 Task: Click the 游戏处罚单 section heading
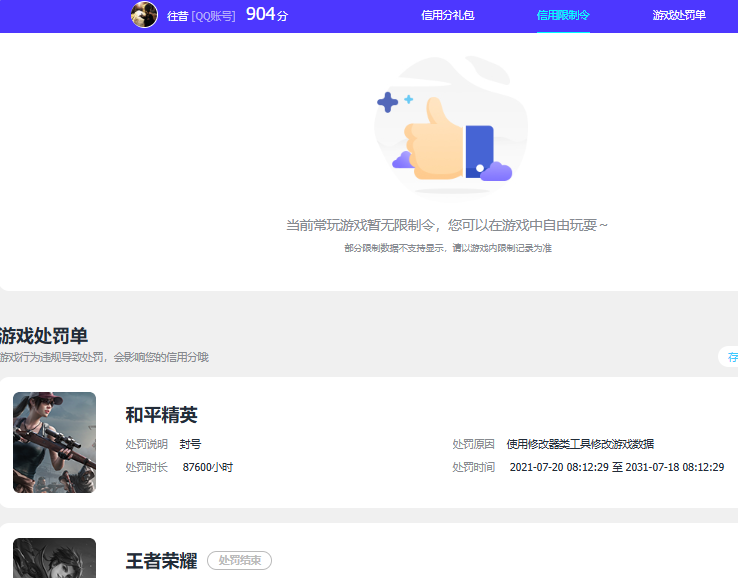pyautogui.click(x=44, y=336)
